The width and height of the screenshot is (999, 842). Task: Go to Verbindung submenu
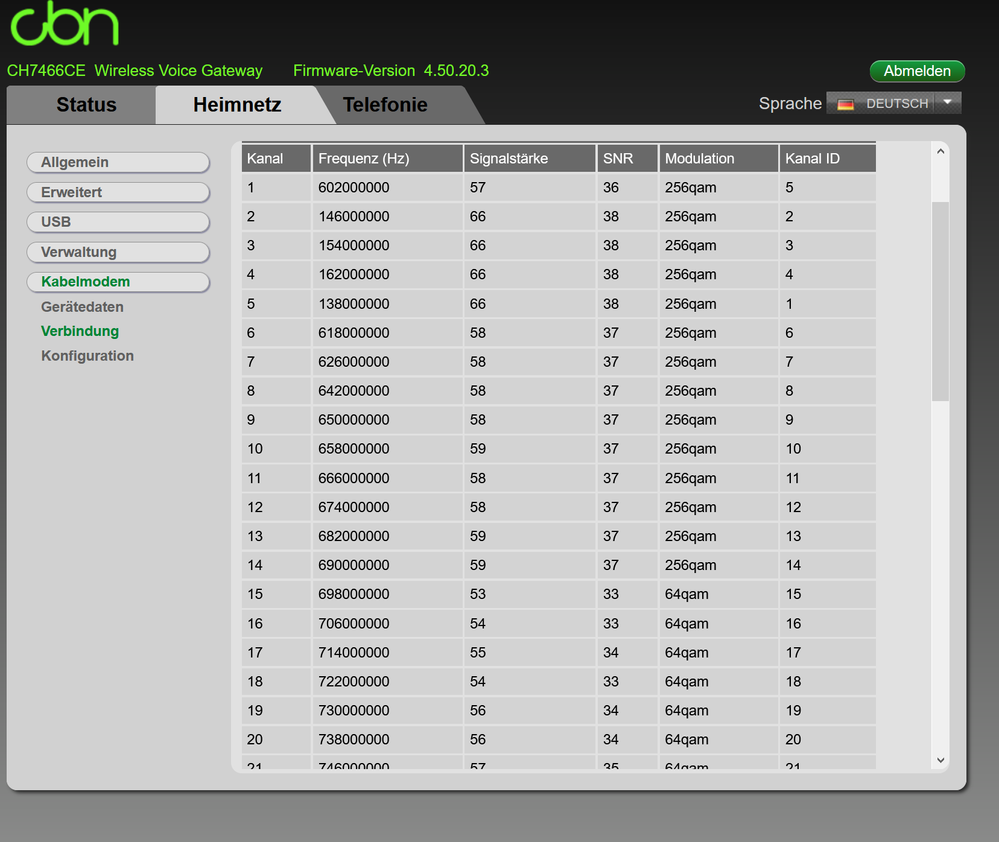(x=80, y=331)
